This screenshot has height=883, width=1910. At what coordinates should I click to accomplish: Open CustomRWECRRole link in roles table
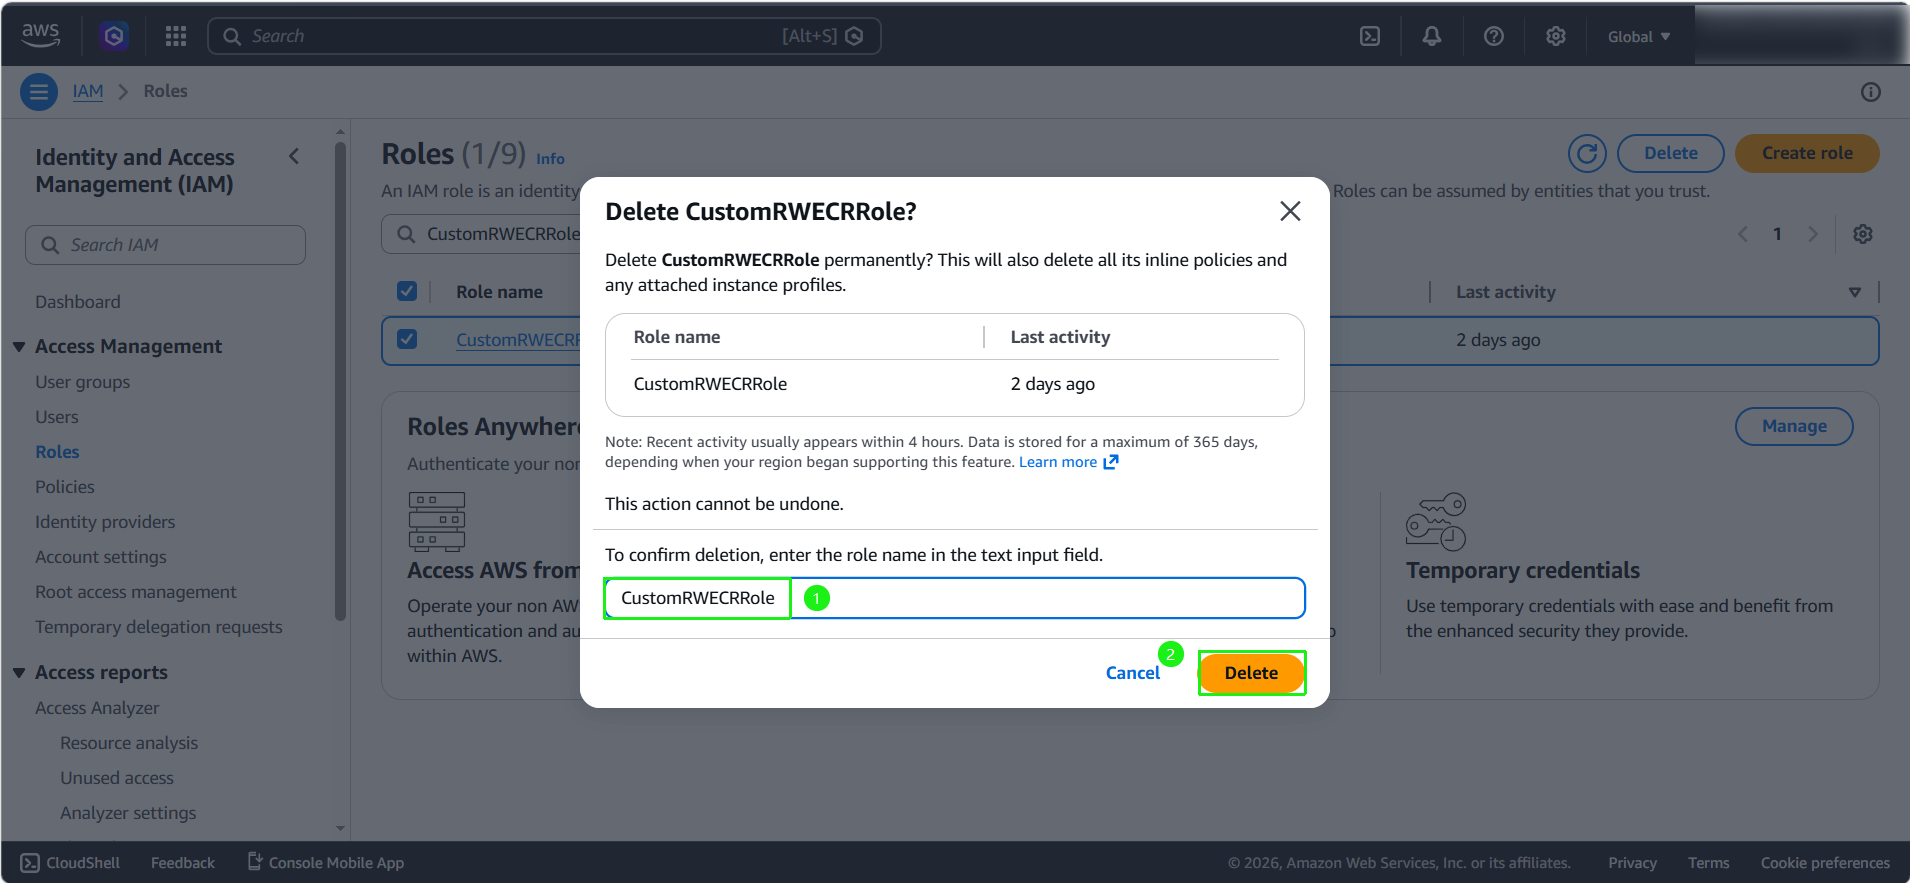(518, 340)
